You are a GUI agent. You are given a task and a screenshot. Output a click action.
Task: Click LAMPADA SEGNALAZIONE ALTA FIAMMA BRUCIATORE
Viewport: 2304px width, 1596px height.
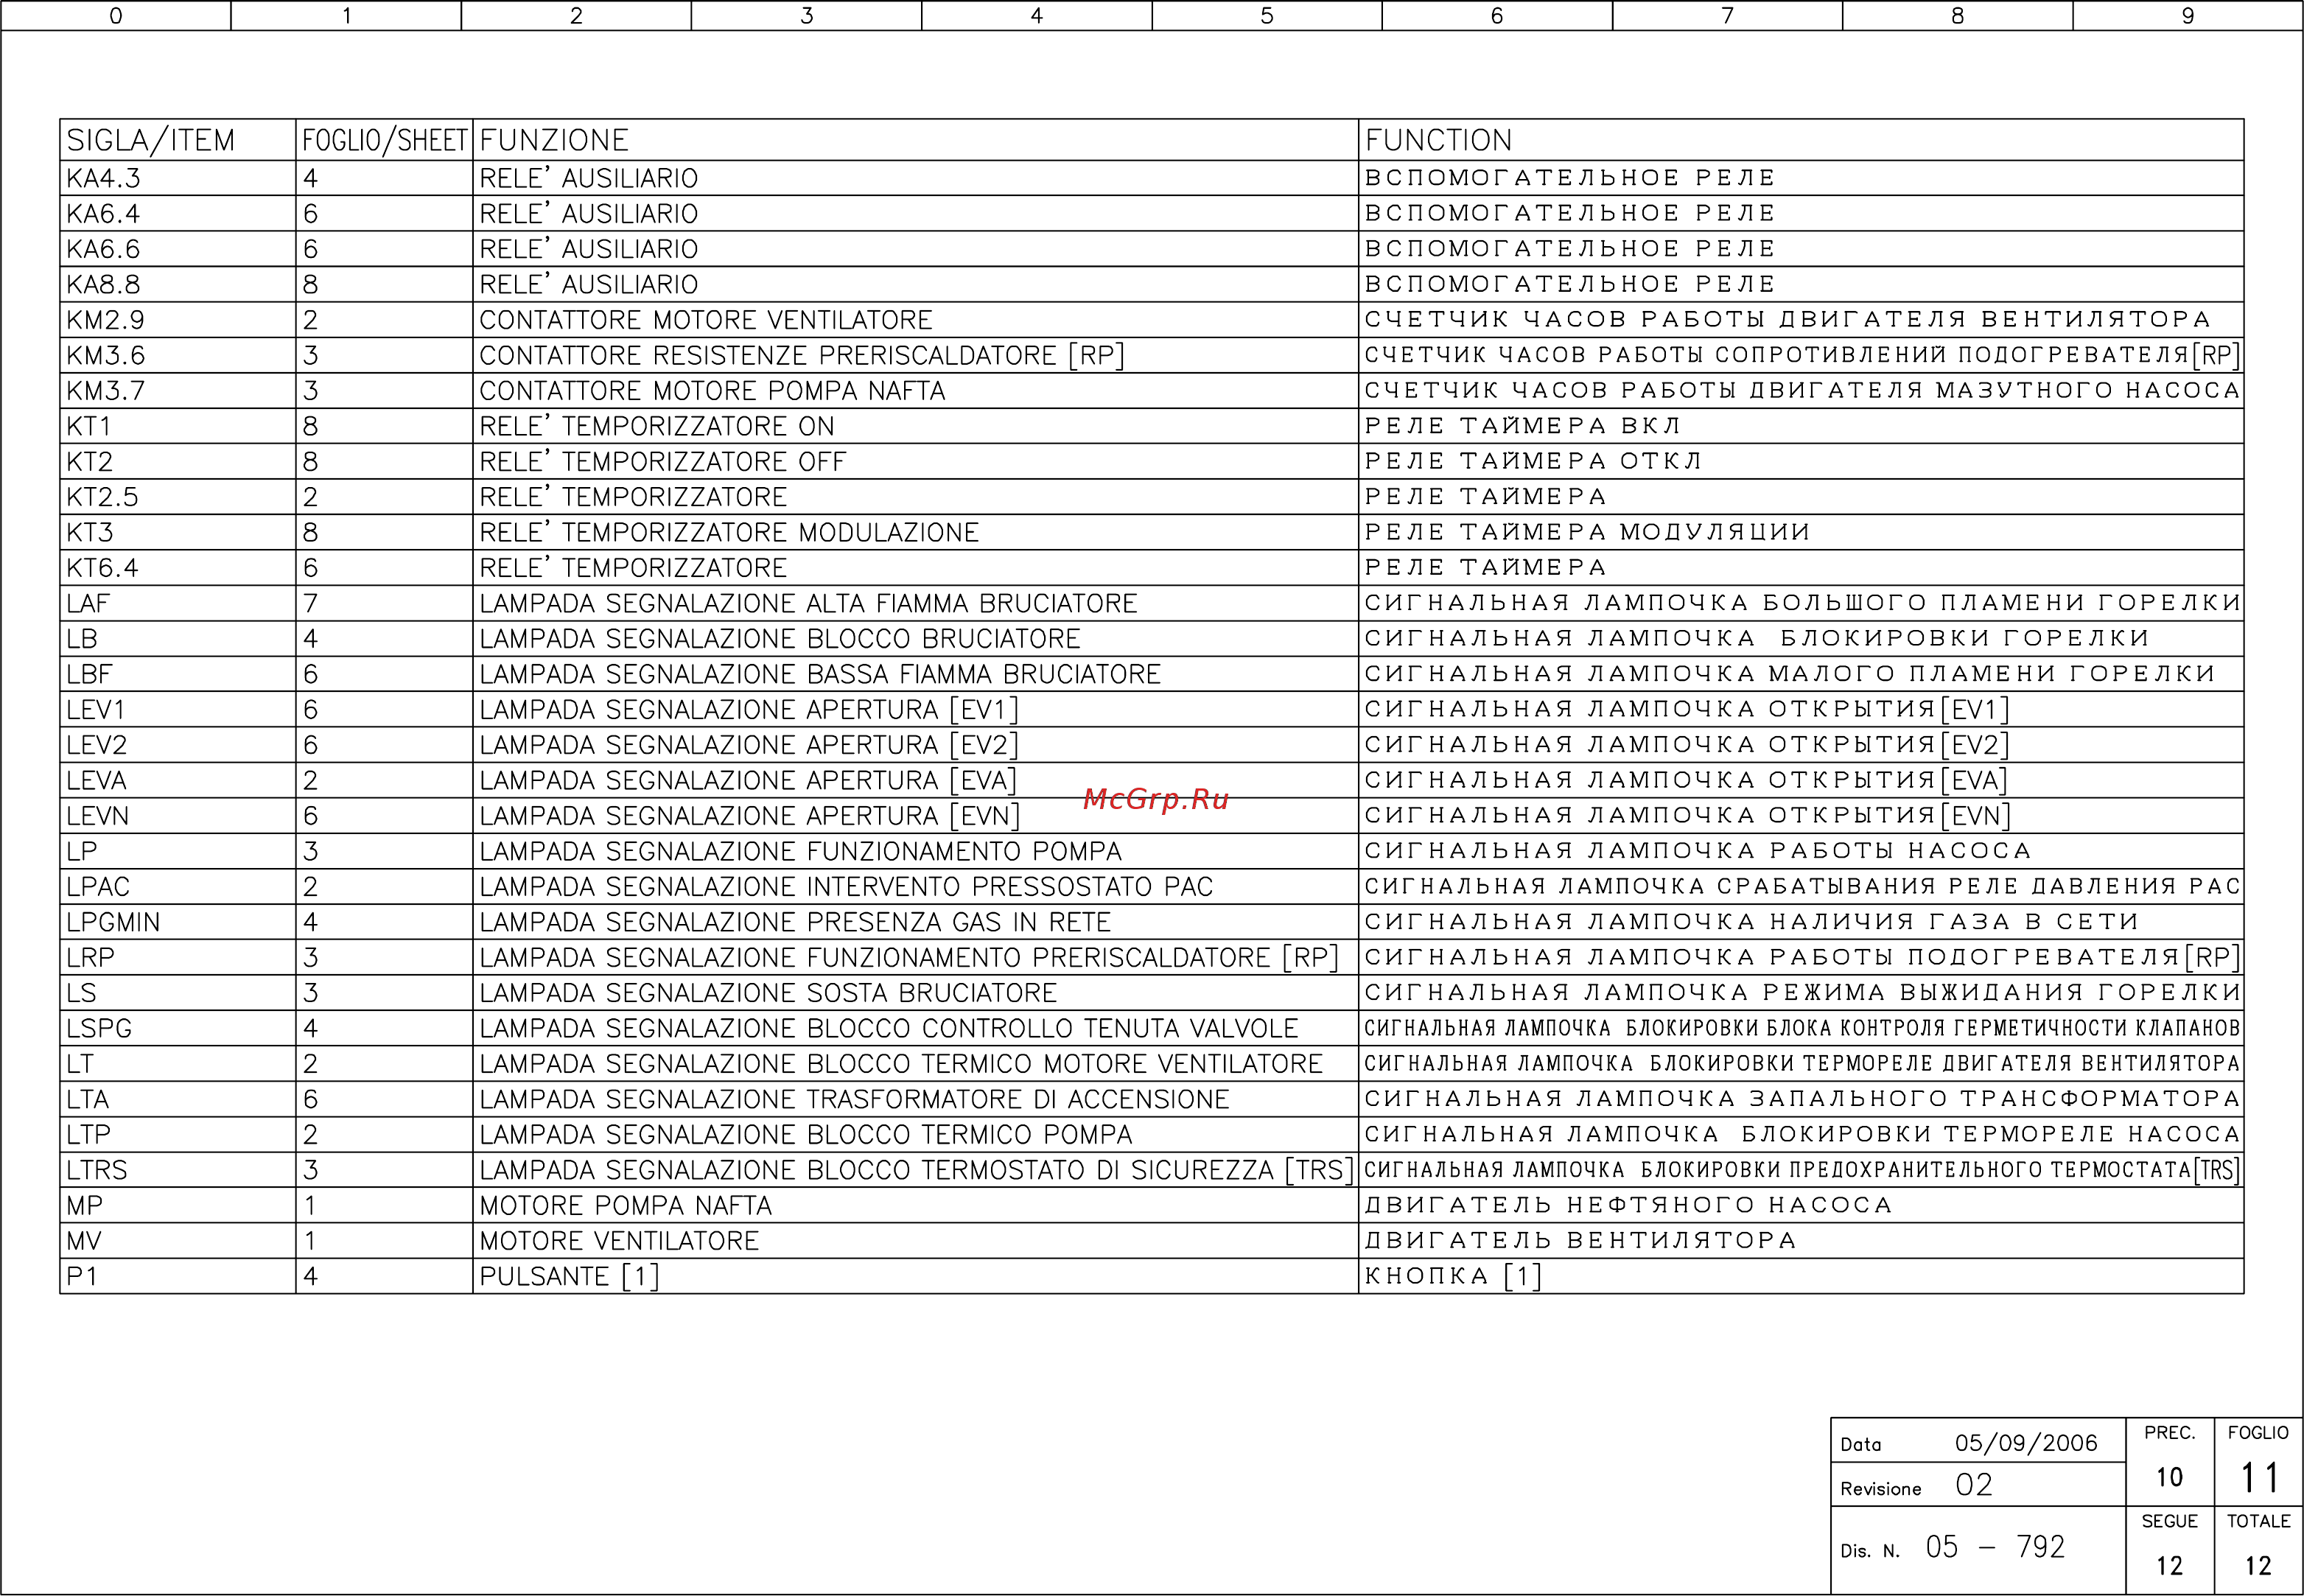(808, 603)
